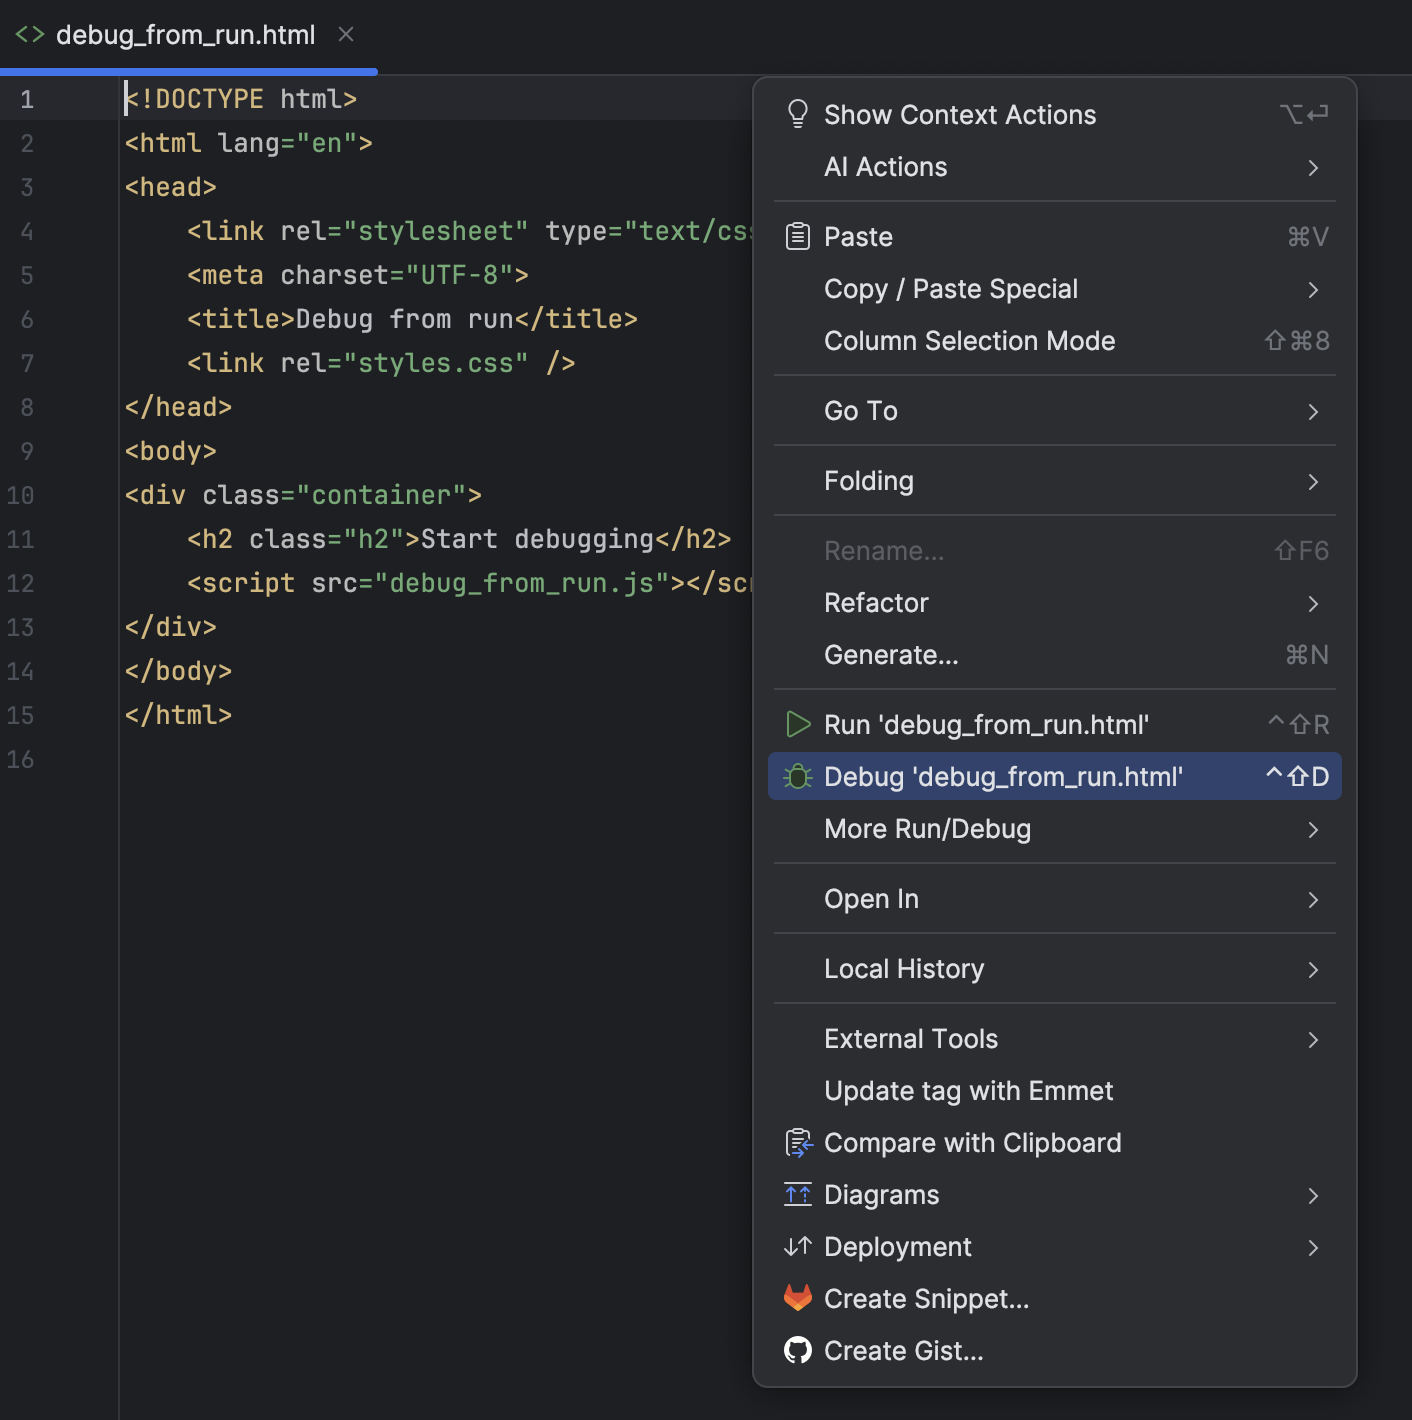The image size is (1412, 1420).
Task: Click the opening '<head>' tag line
Action: point(171,187)
